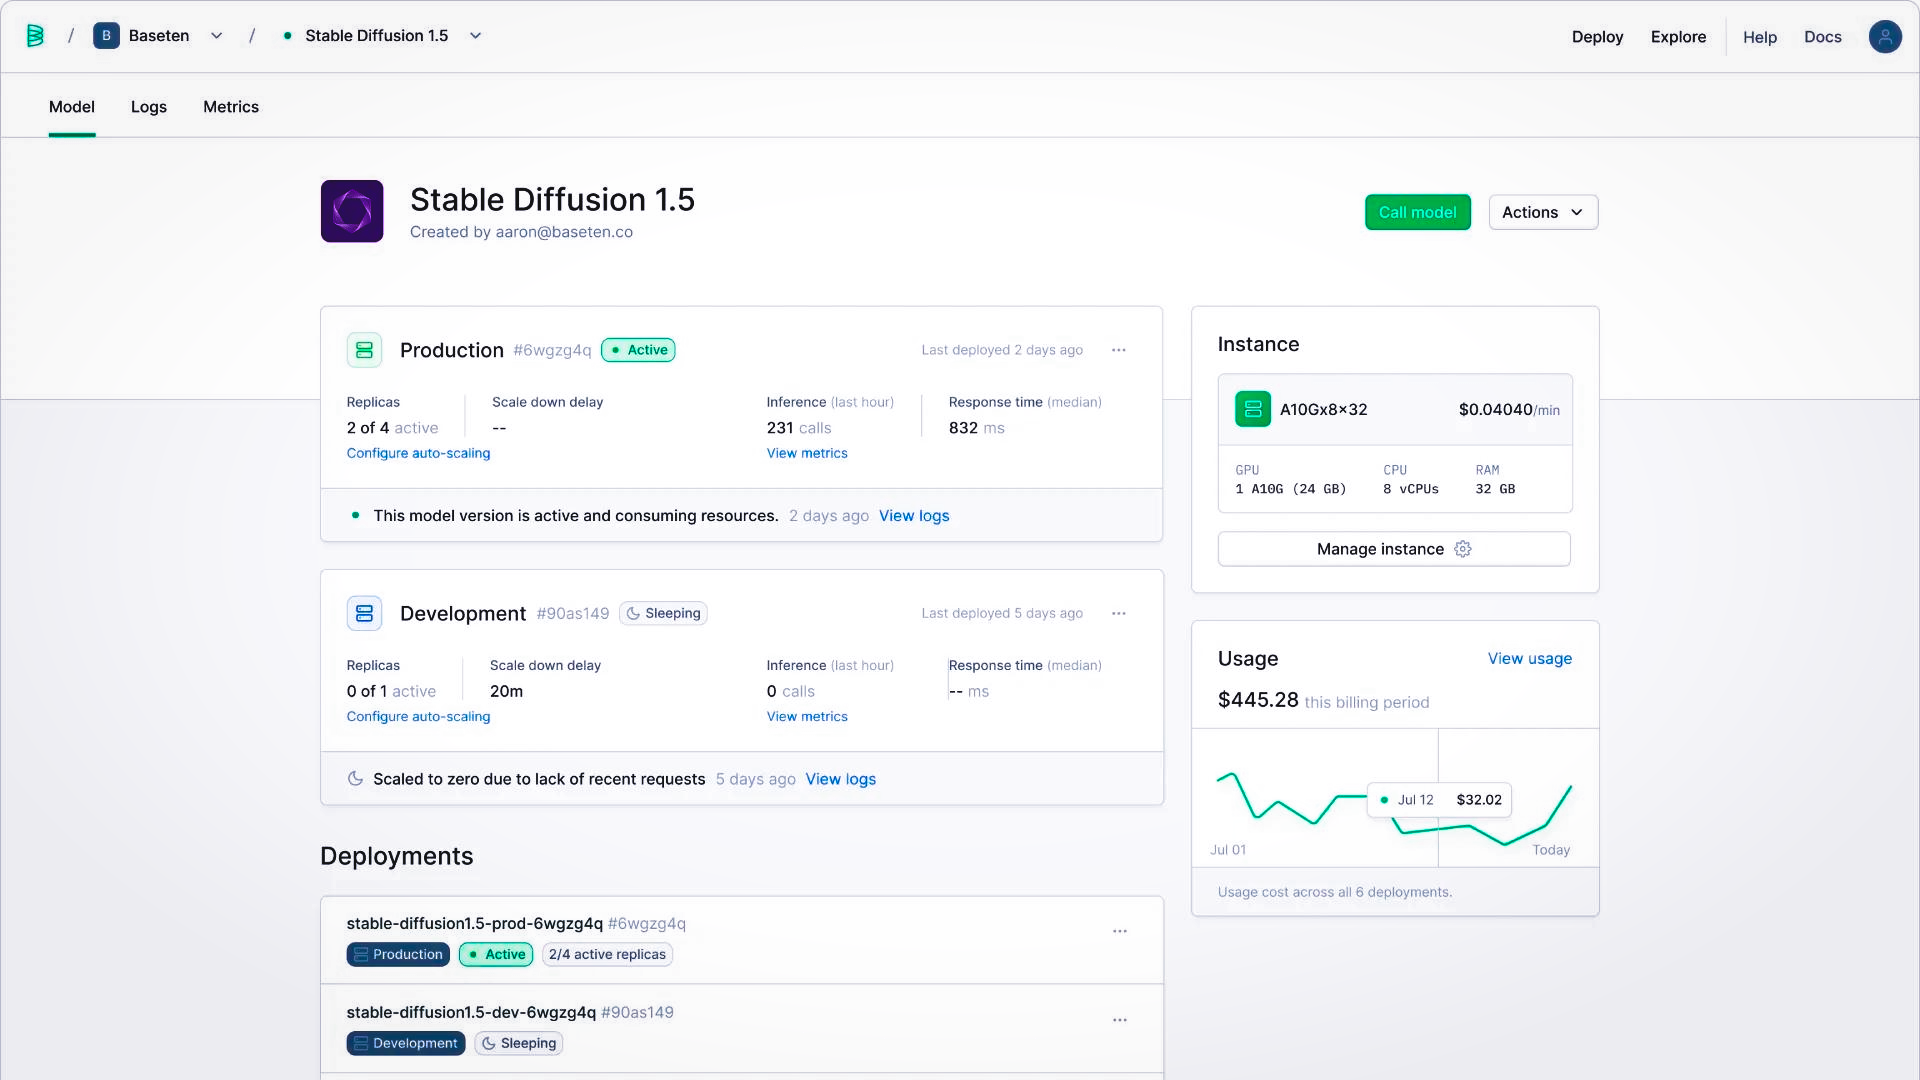Image resolution: width=1920 pixels, height=1080 pixels.
Task: Open the user profile avatar
Action: point(1885,37)
